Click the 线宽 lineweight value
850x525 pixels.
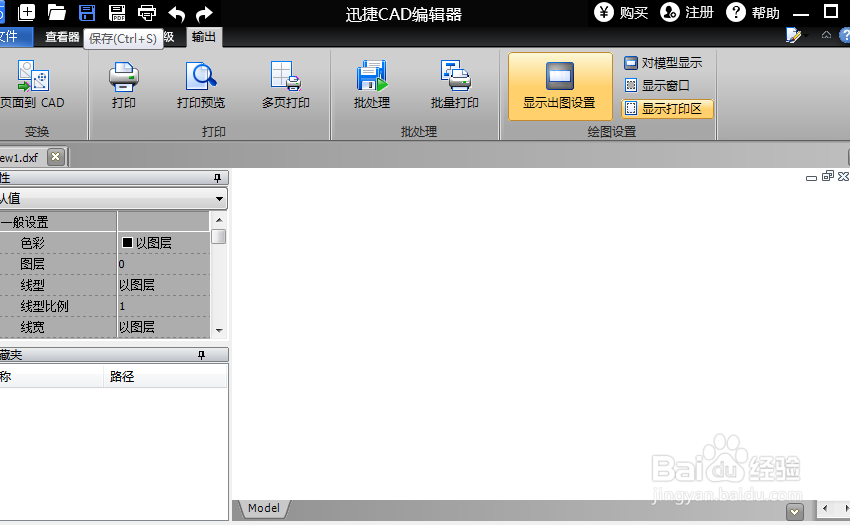(163, 328)
